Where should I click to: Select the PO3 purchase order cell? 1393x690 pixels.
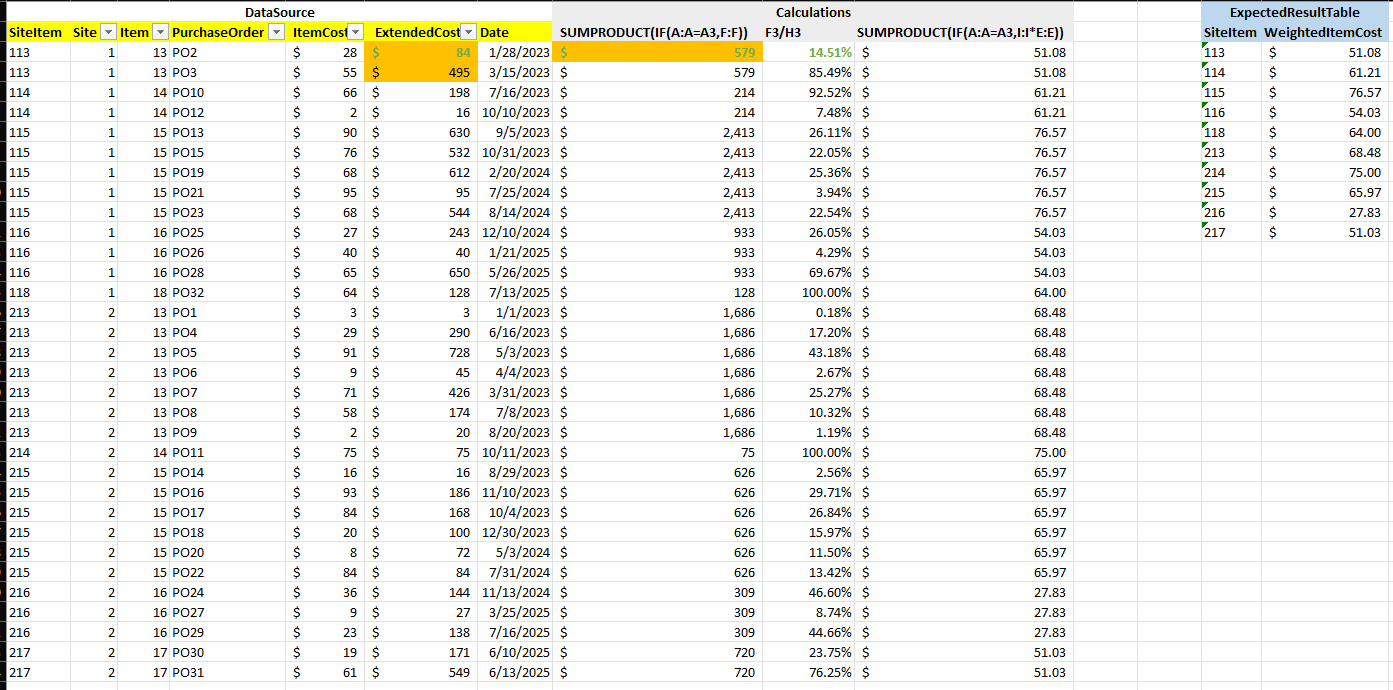tap(227, 72)
